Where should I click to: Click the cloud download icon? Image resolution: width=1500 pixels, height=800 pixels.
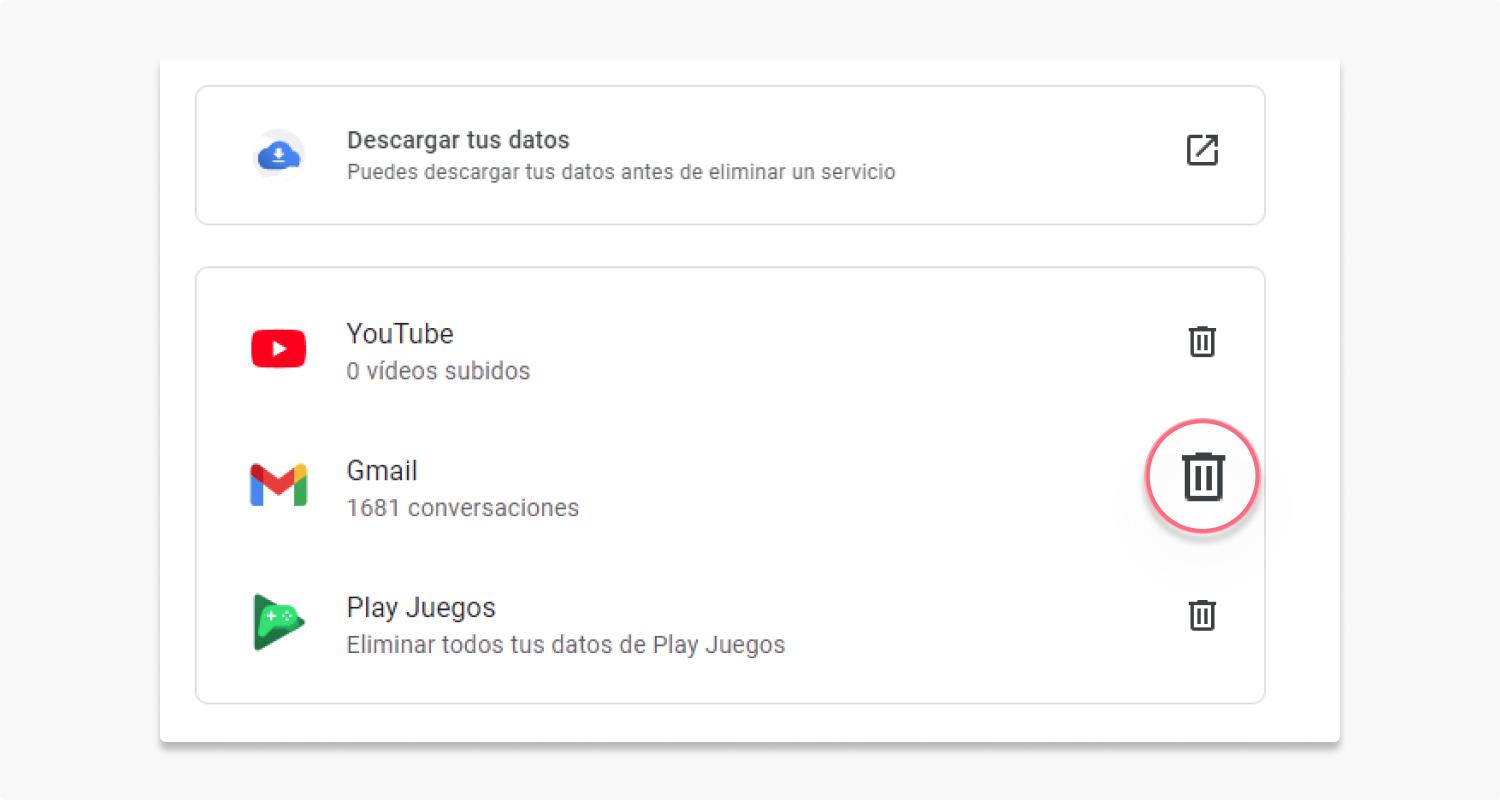pos(278,154)
